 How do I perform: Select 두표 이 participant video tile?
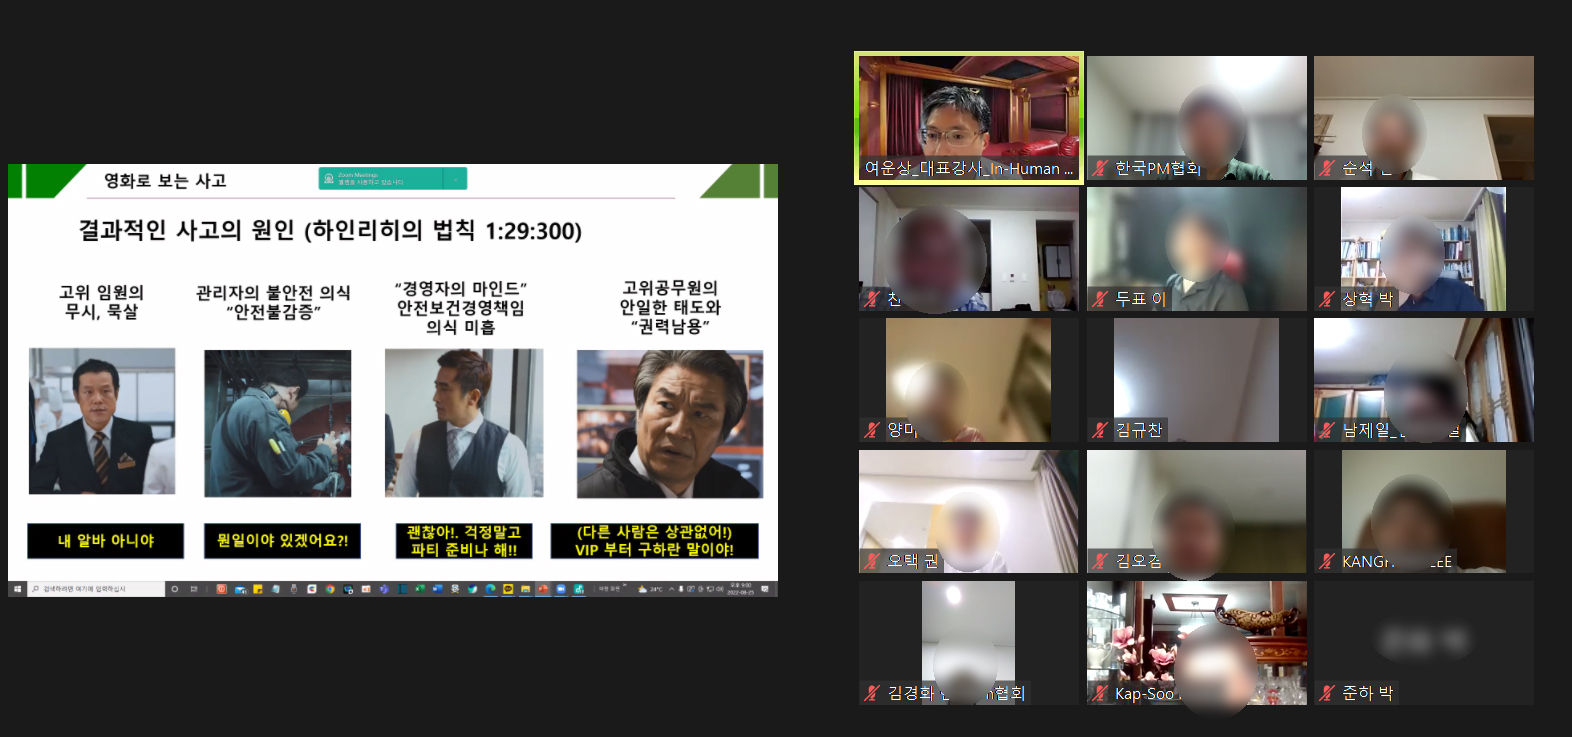[1197, 249]
